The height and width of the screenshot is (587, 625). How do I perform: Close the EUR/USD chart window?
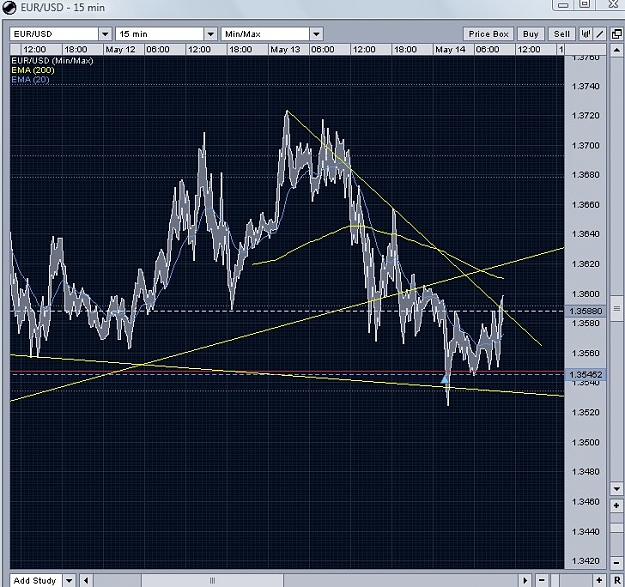coord(614,4)
